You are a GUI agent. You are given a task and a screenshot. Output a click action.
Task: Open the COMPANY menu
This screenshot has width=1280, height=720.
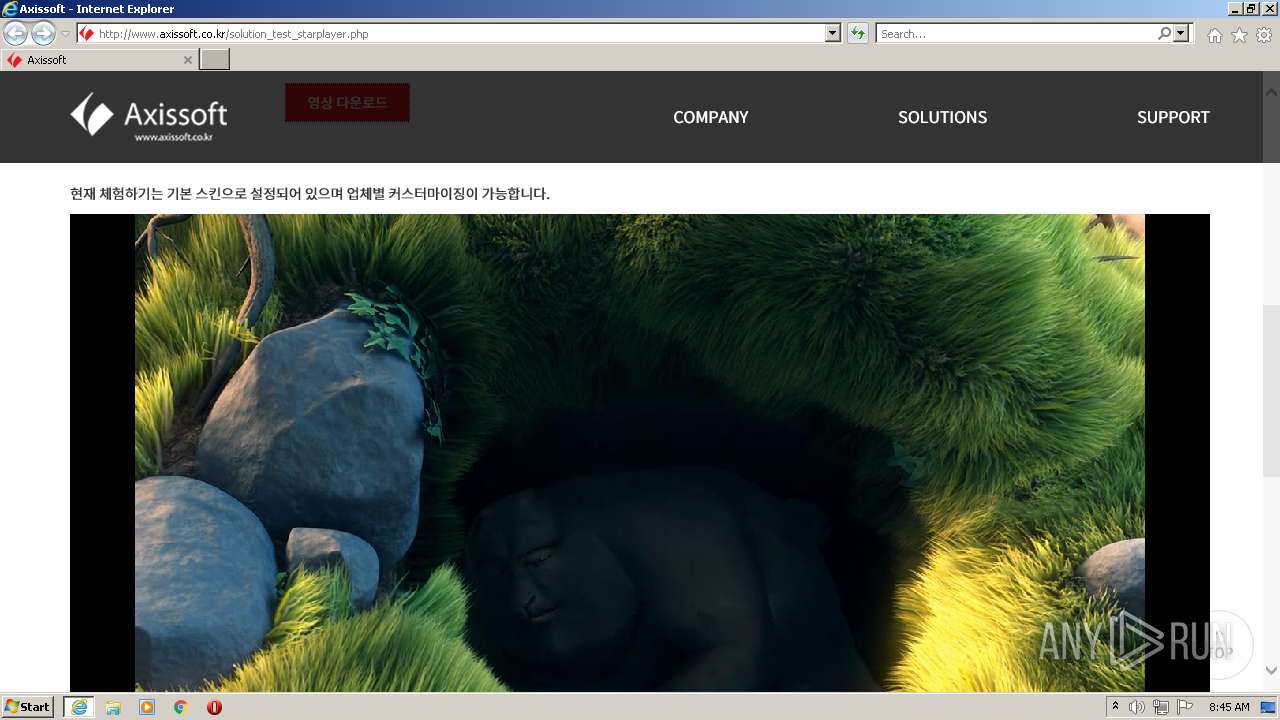pos(710,117)
